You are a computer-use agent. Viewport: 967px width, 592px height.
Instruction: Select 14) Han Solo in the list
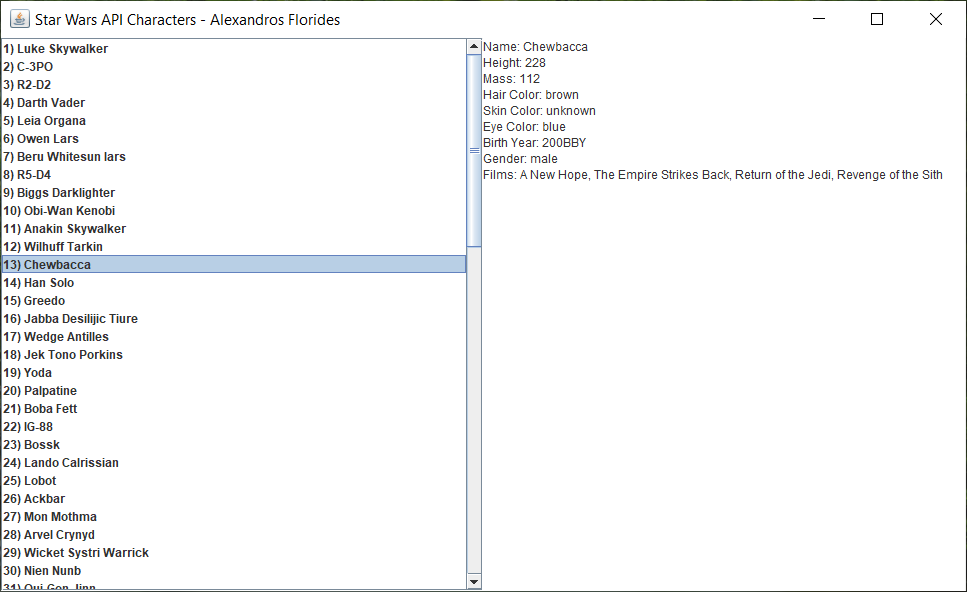click(234, 282)
